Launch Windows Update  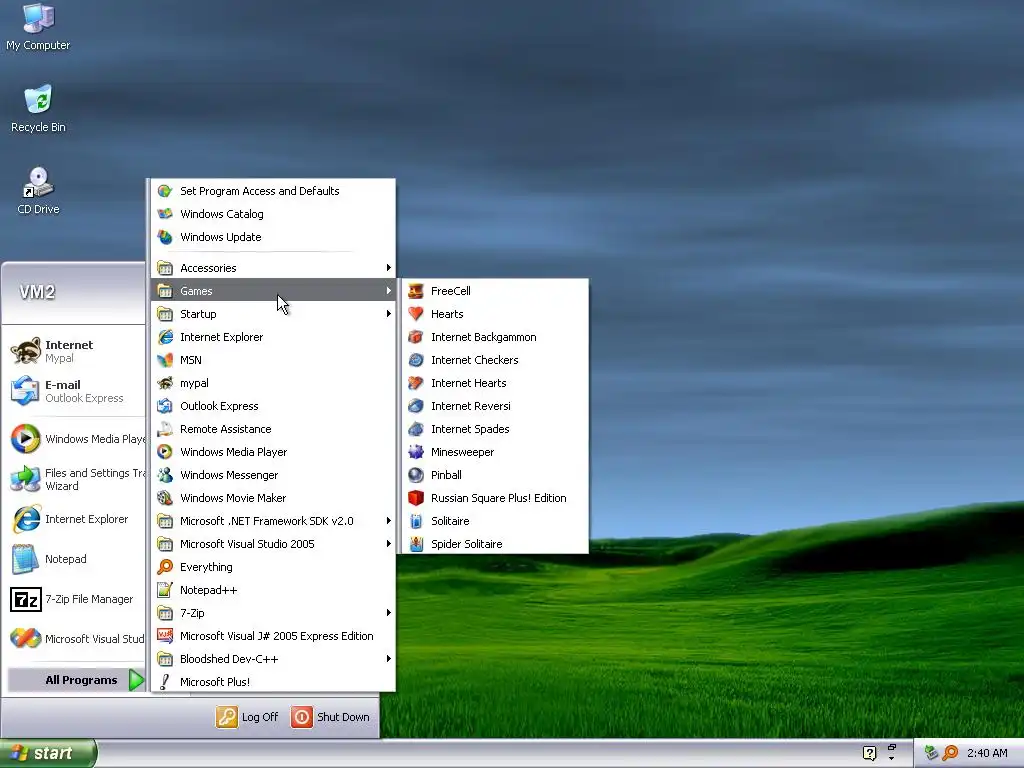[x=273, y=237]
